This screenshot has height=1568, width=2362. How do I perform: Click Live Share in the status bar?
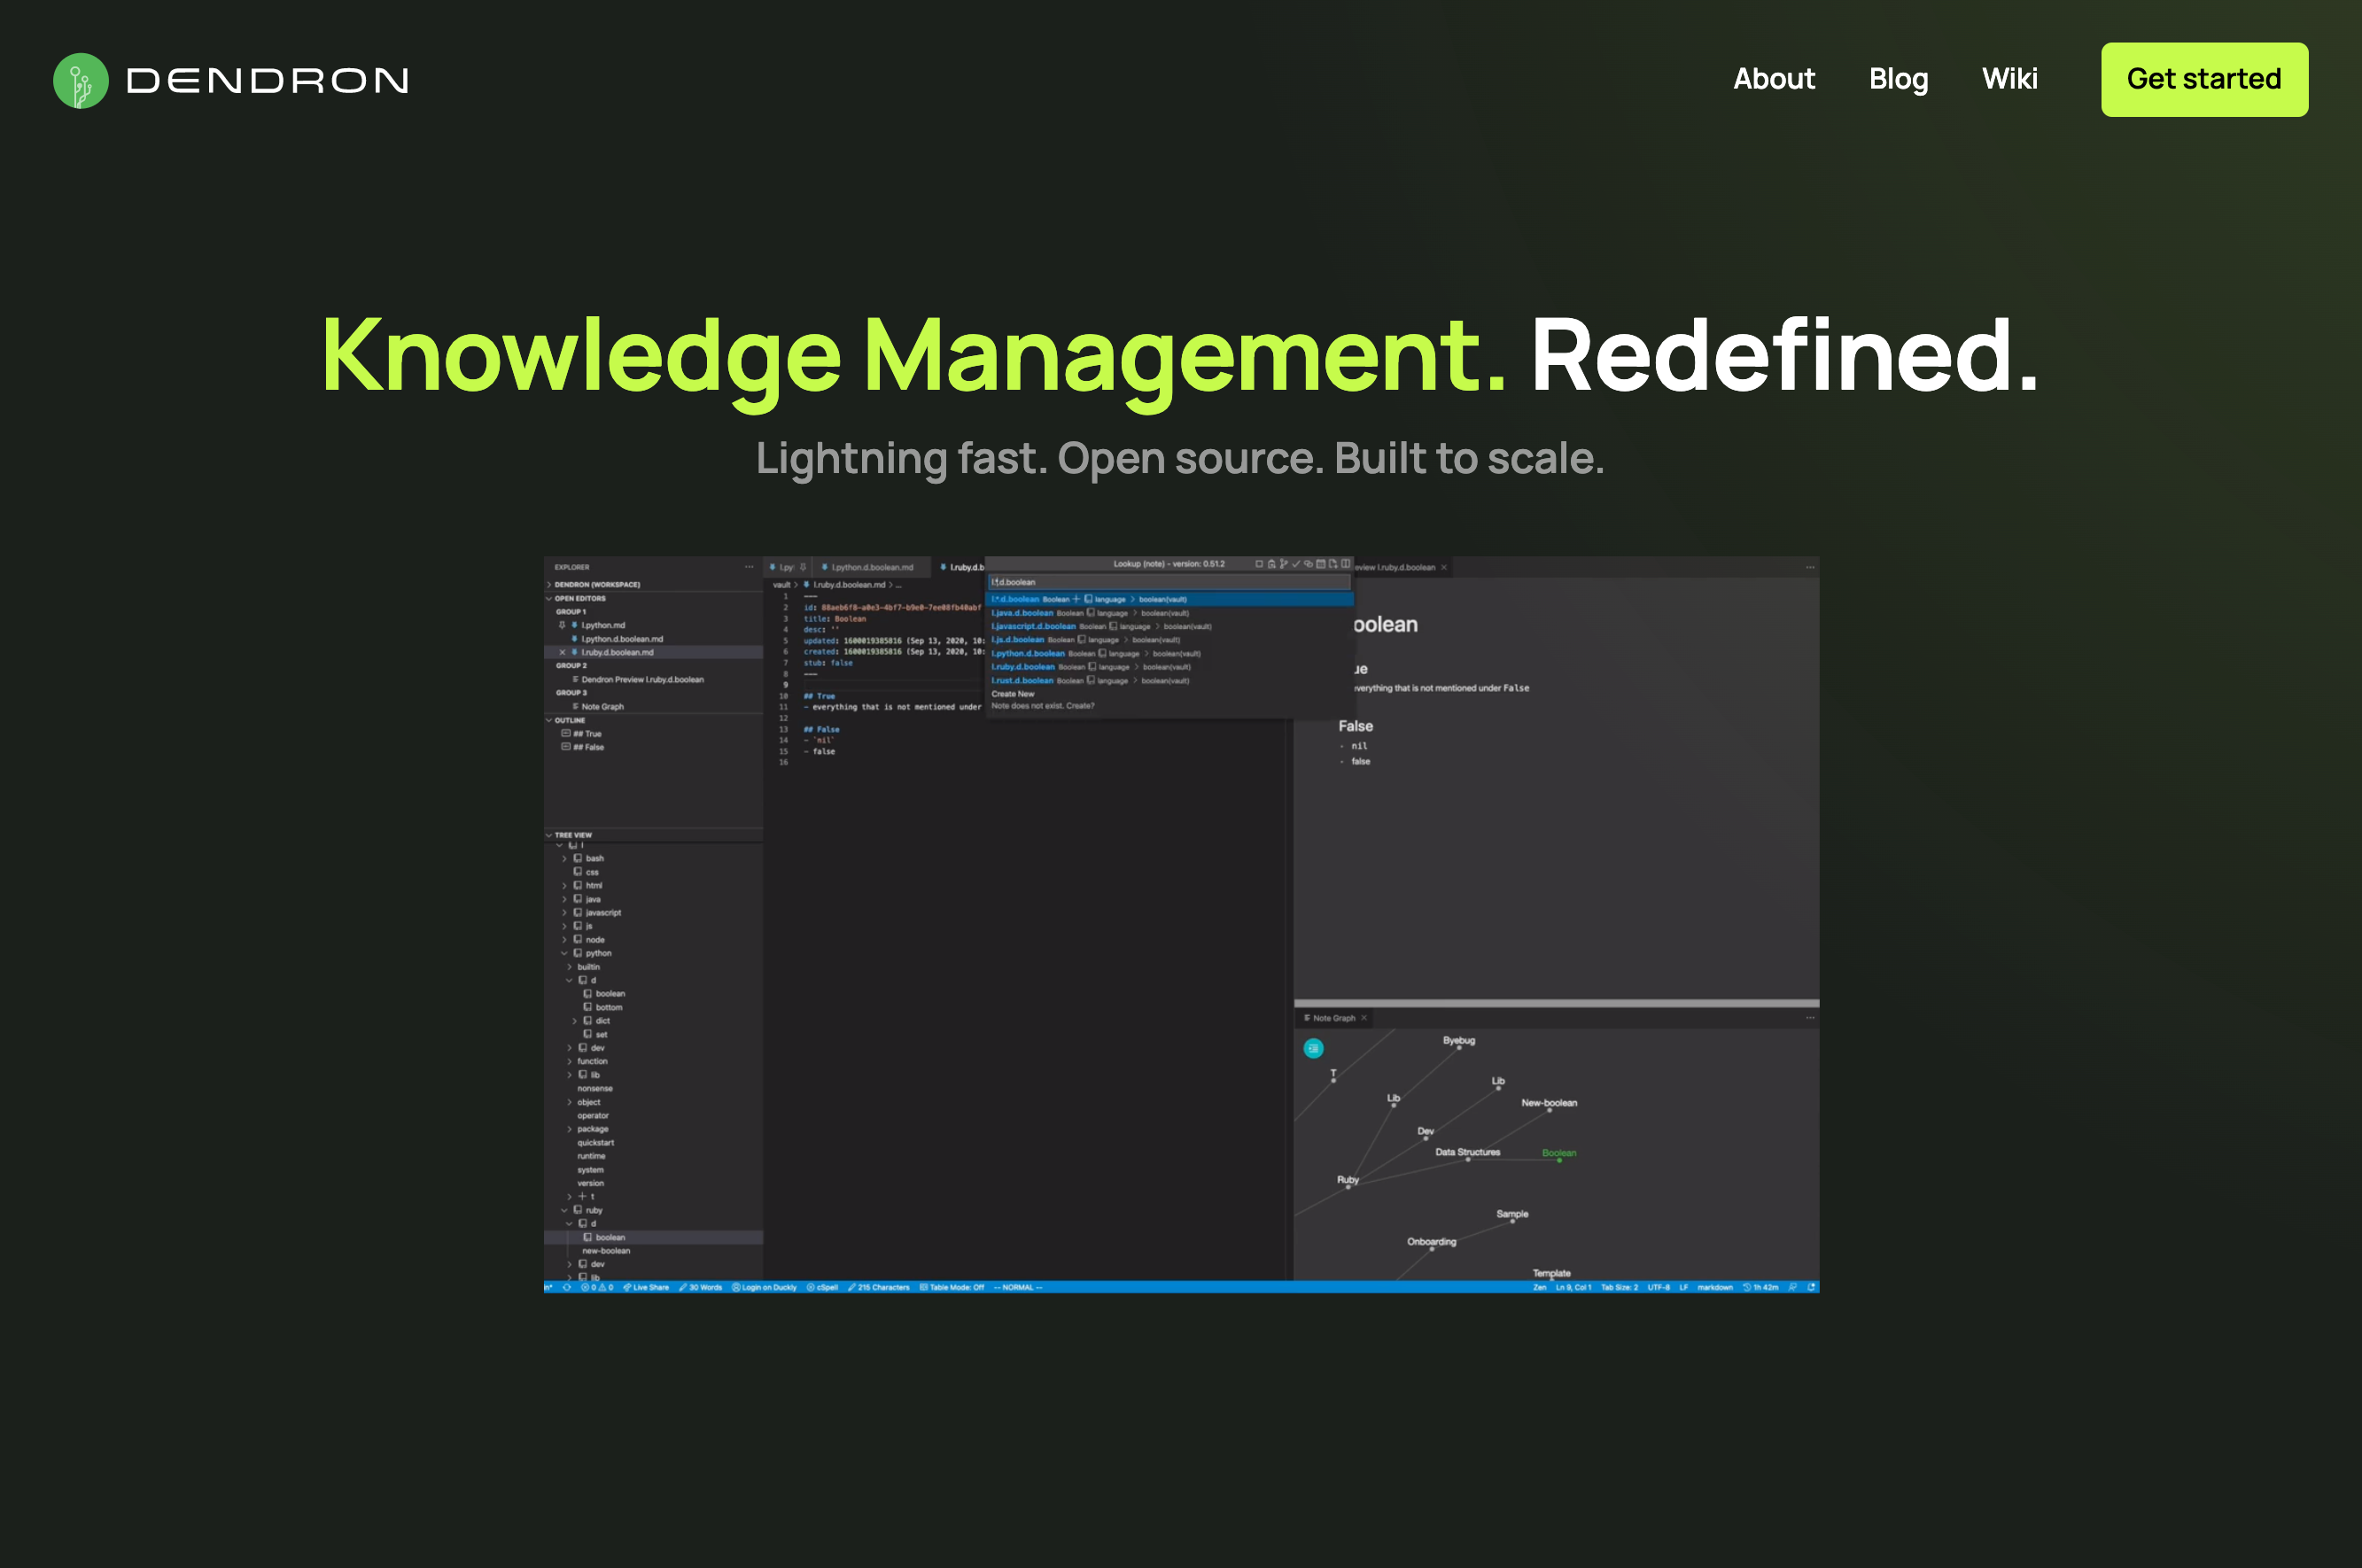tap(646, 1287)
